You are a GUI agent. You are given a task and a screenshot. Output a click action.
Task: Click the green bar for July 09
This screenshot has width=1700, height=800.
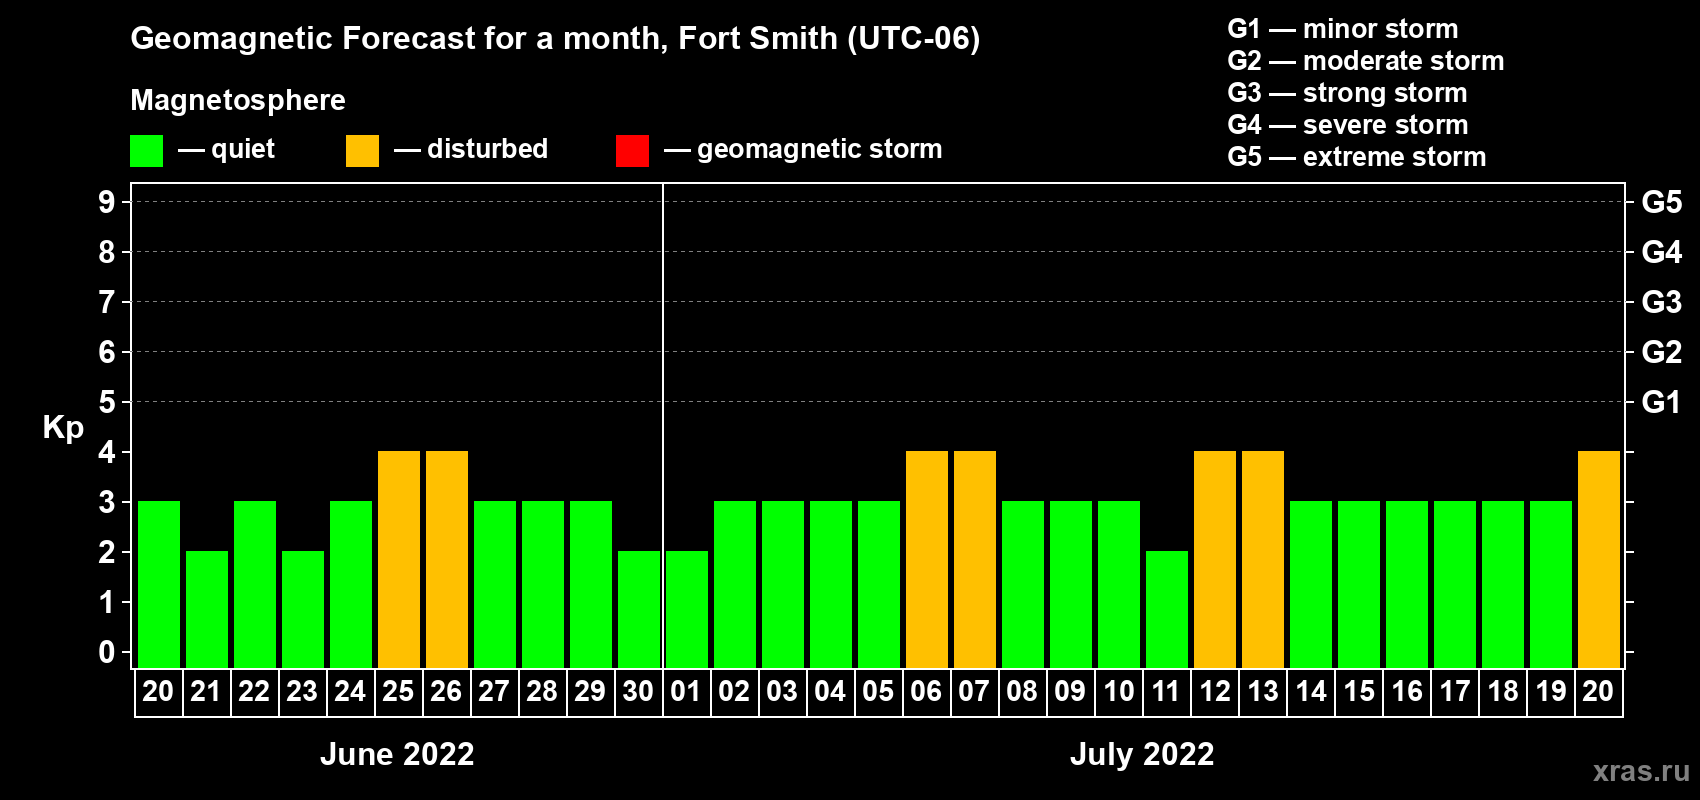point(1071,585)
